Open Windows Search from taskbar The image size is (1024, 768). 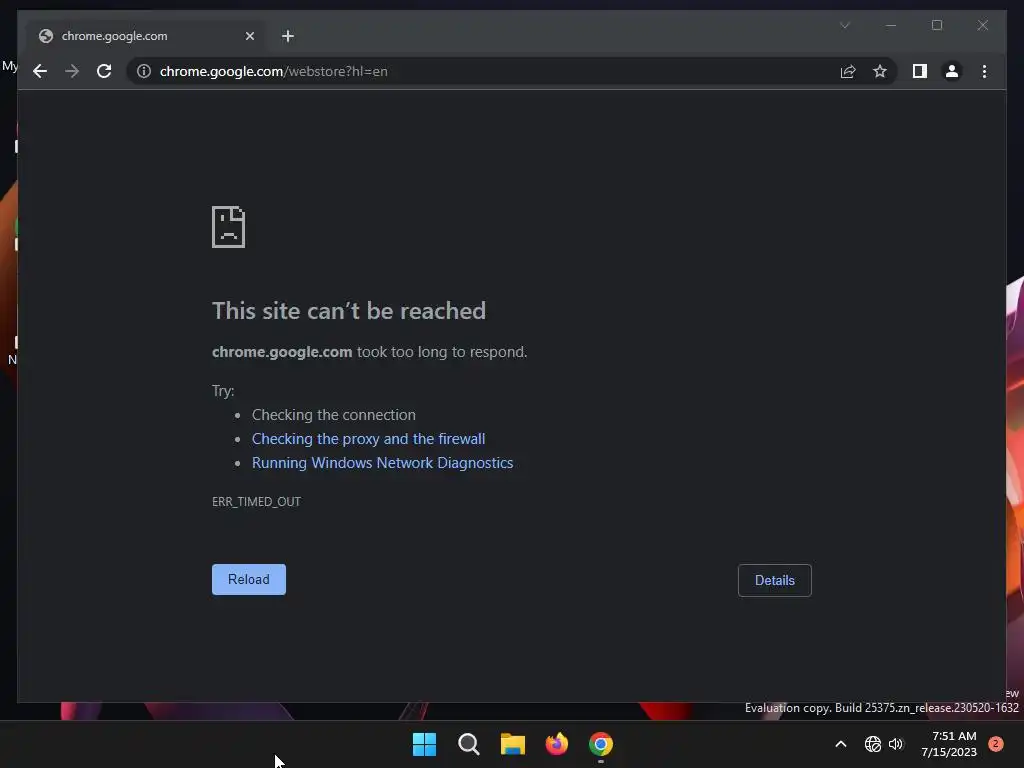click(469, 744)
